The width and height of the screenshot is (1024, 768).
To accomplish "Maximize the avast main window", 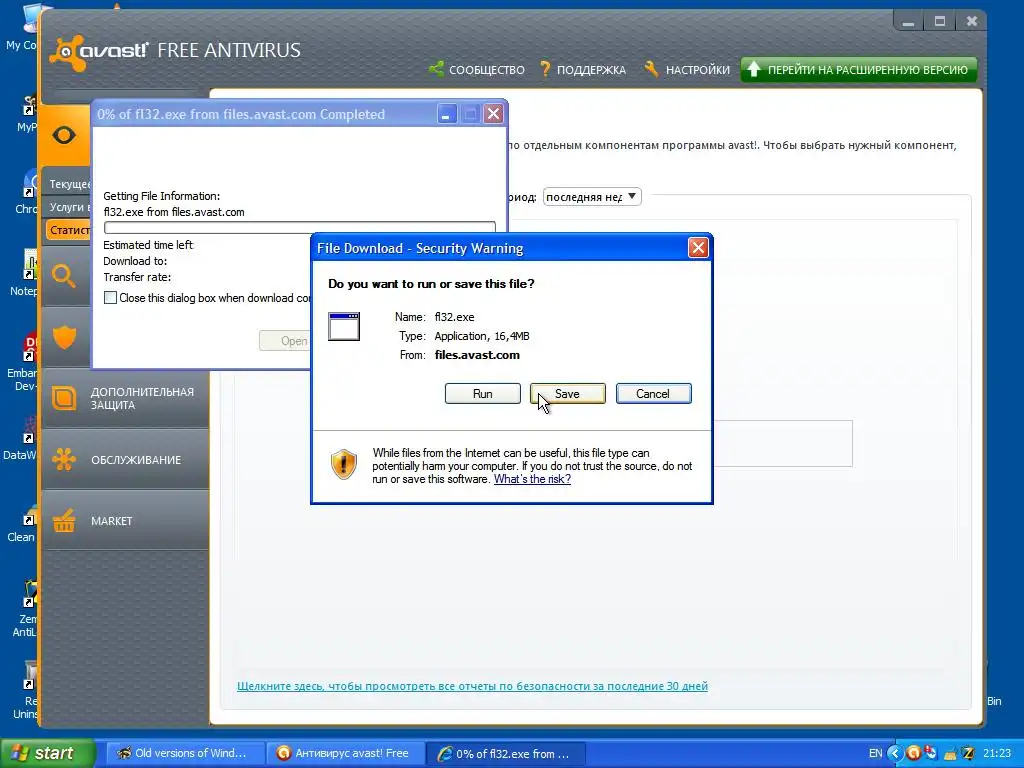I will (940, 22).
